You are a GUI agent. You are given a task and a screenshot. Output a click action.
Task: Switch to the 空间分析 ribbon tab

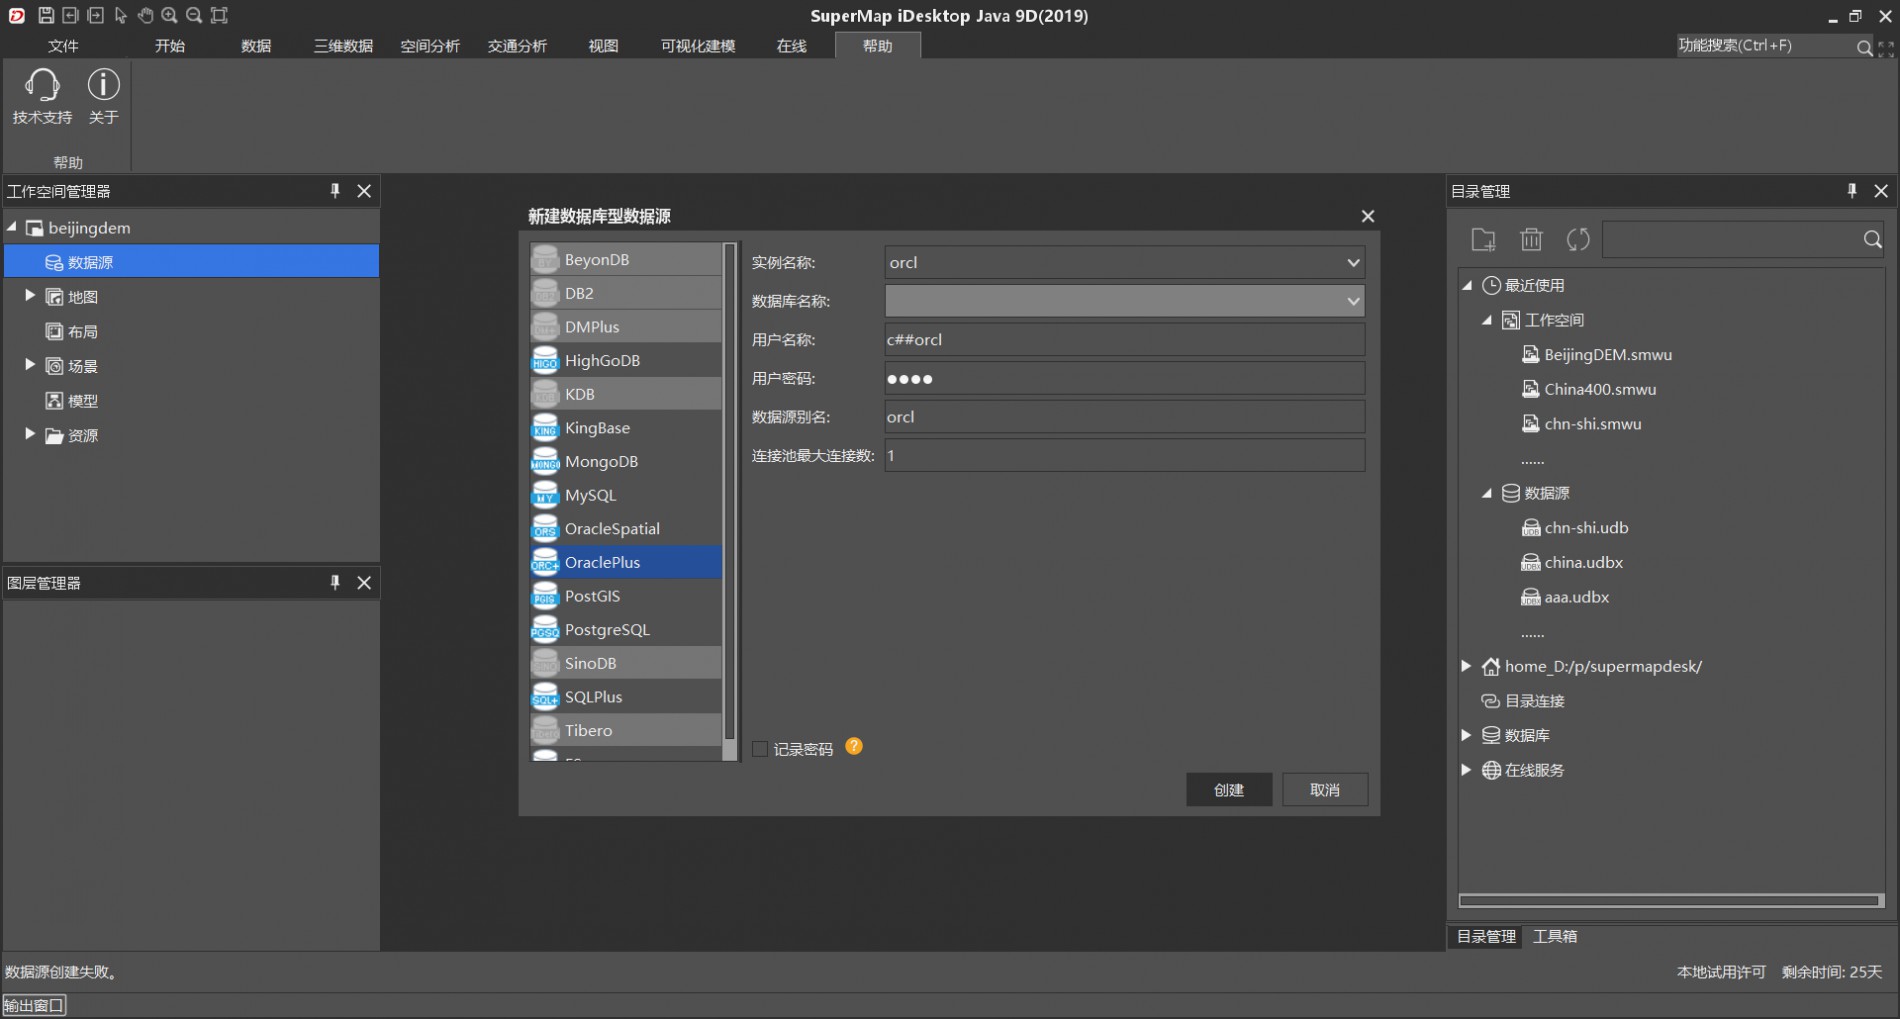click(430, 46)
